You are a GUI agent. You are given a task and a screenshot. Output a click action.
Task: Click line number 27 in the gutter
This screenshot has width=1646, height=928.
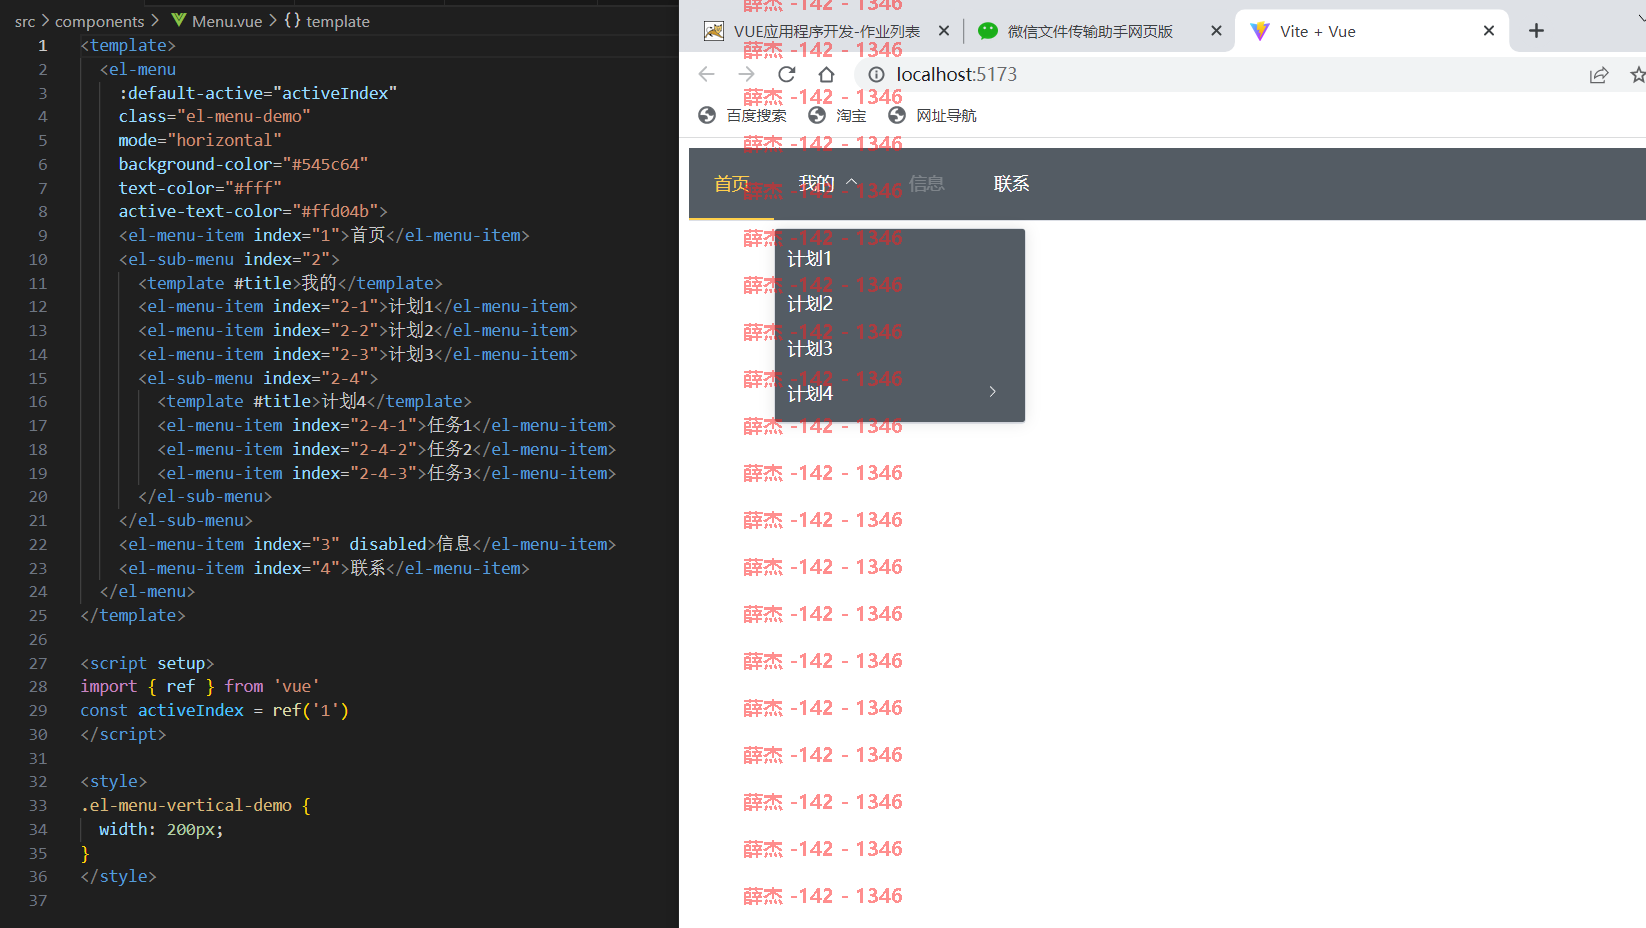pos(38,663)
